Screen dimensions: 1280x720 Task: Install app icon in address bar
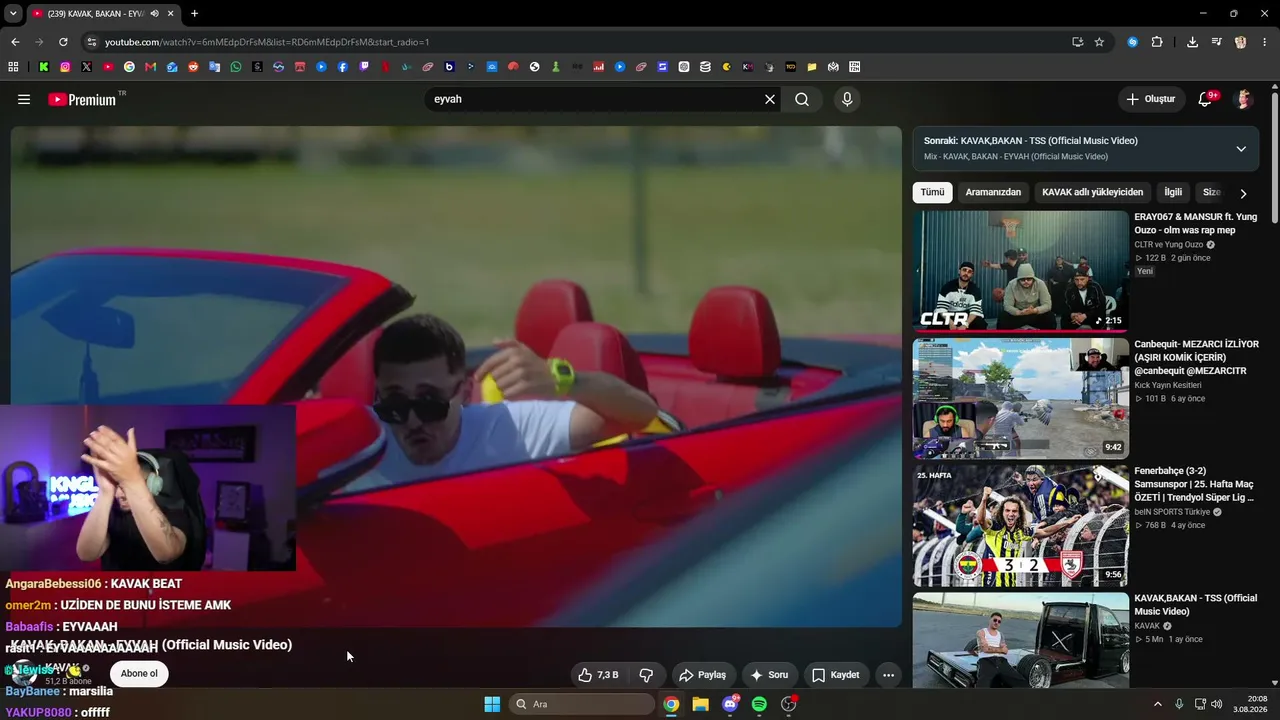click(1077, 42)
